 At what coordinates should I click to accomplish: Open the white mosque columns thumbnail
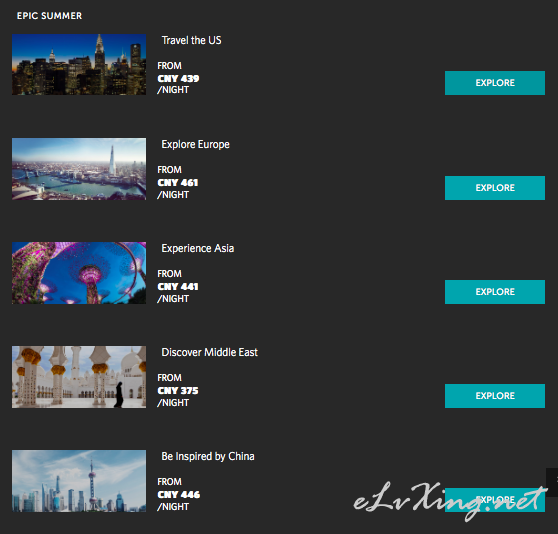[79, 377]
